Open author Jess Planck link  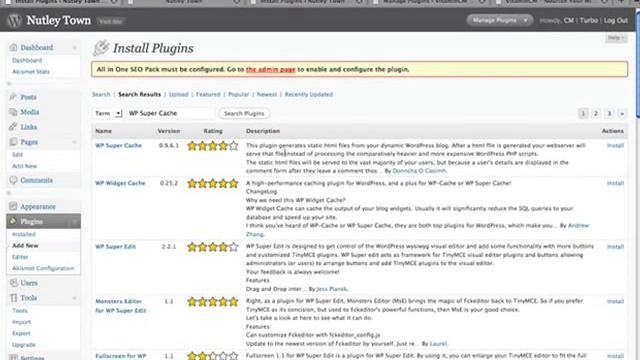point(331,289)
